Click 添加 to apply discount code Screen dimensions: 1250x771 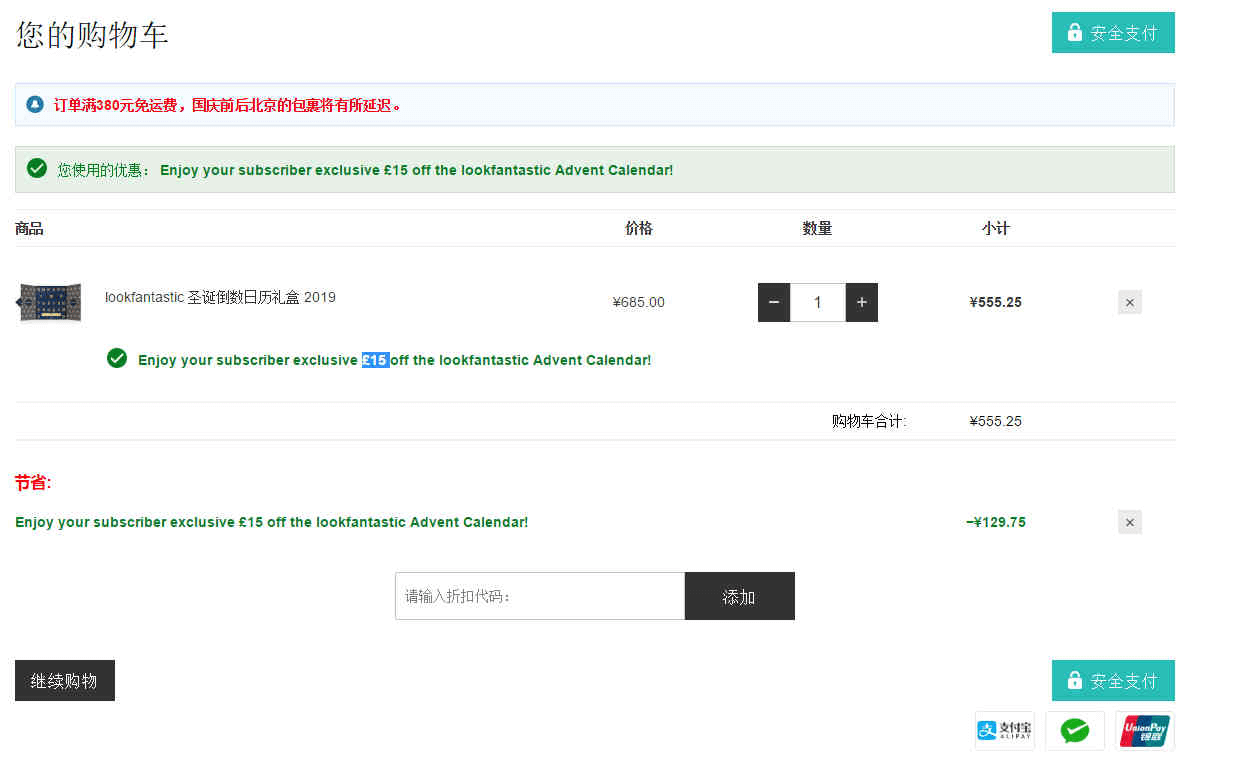(739, 596)
